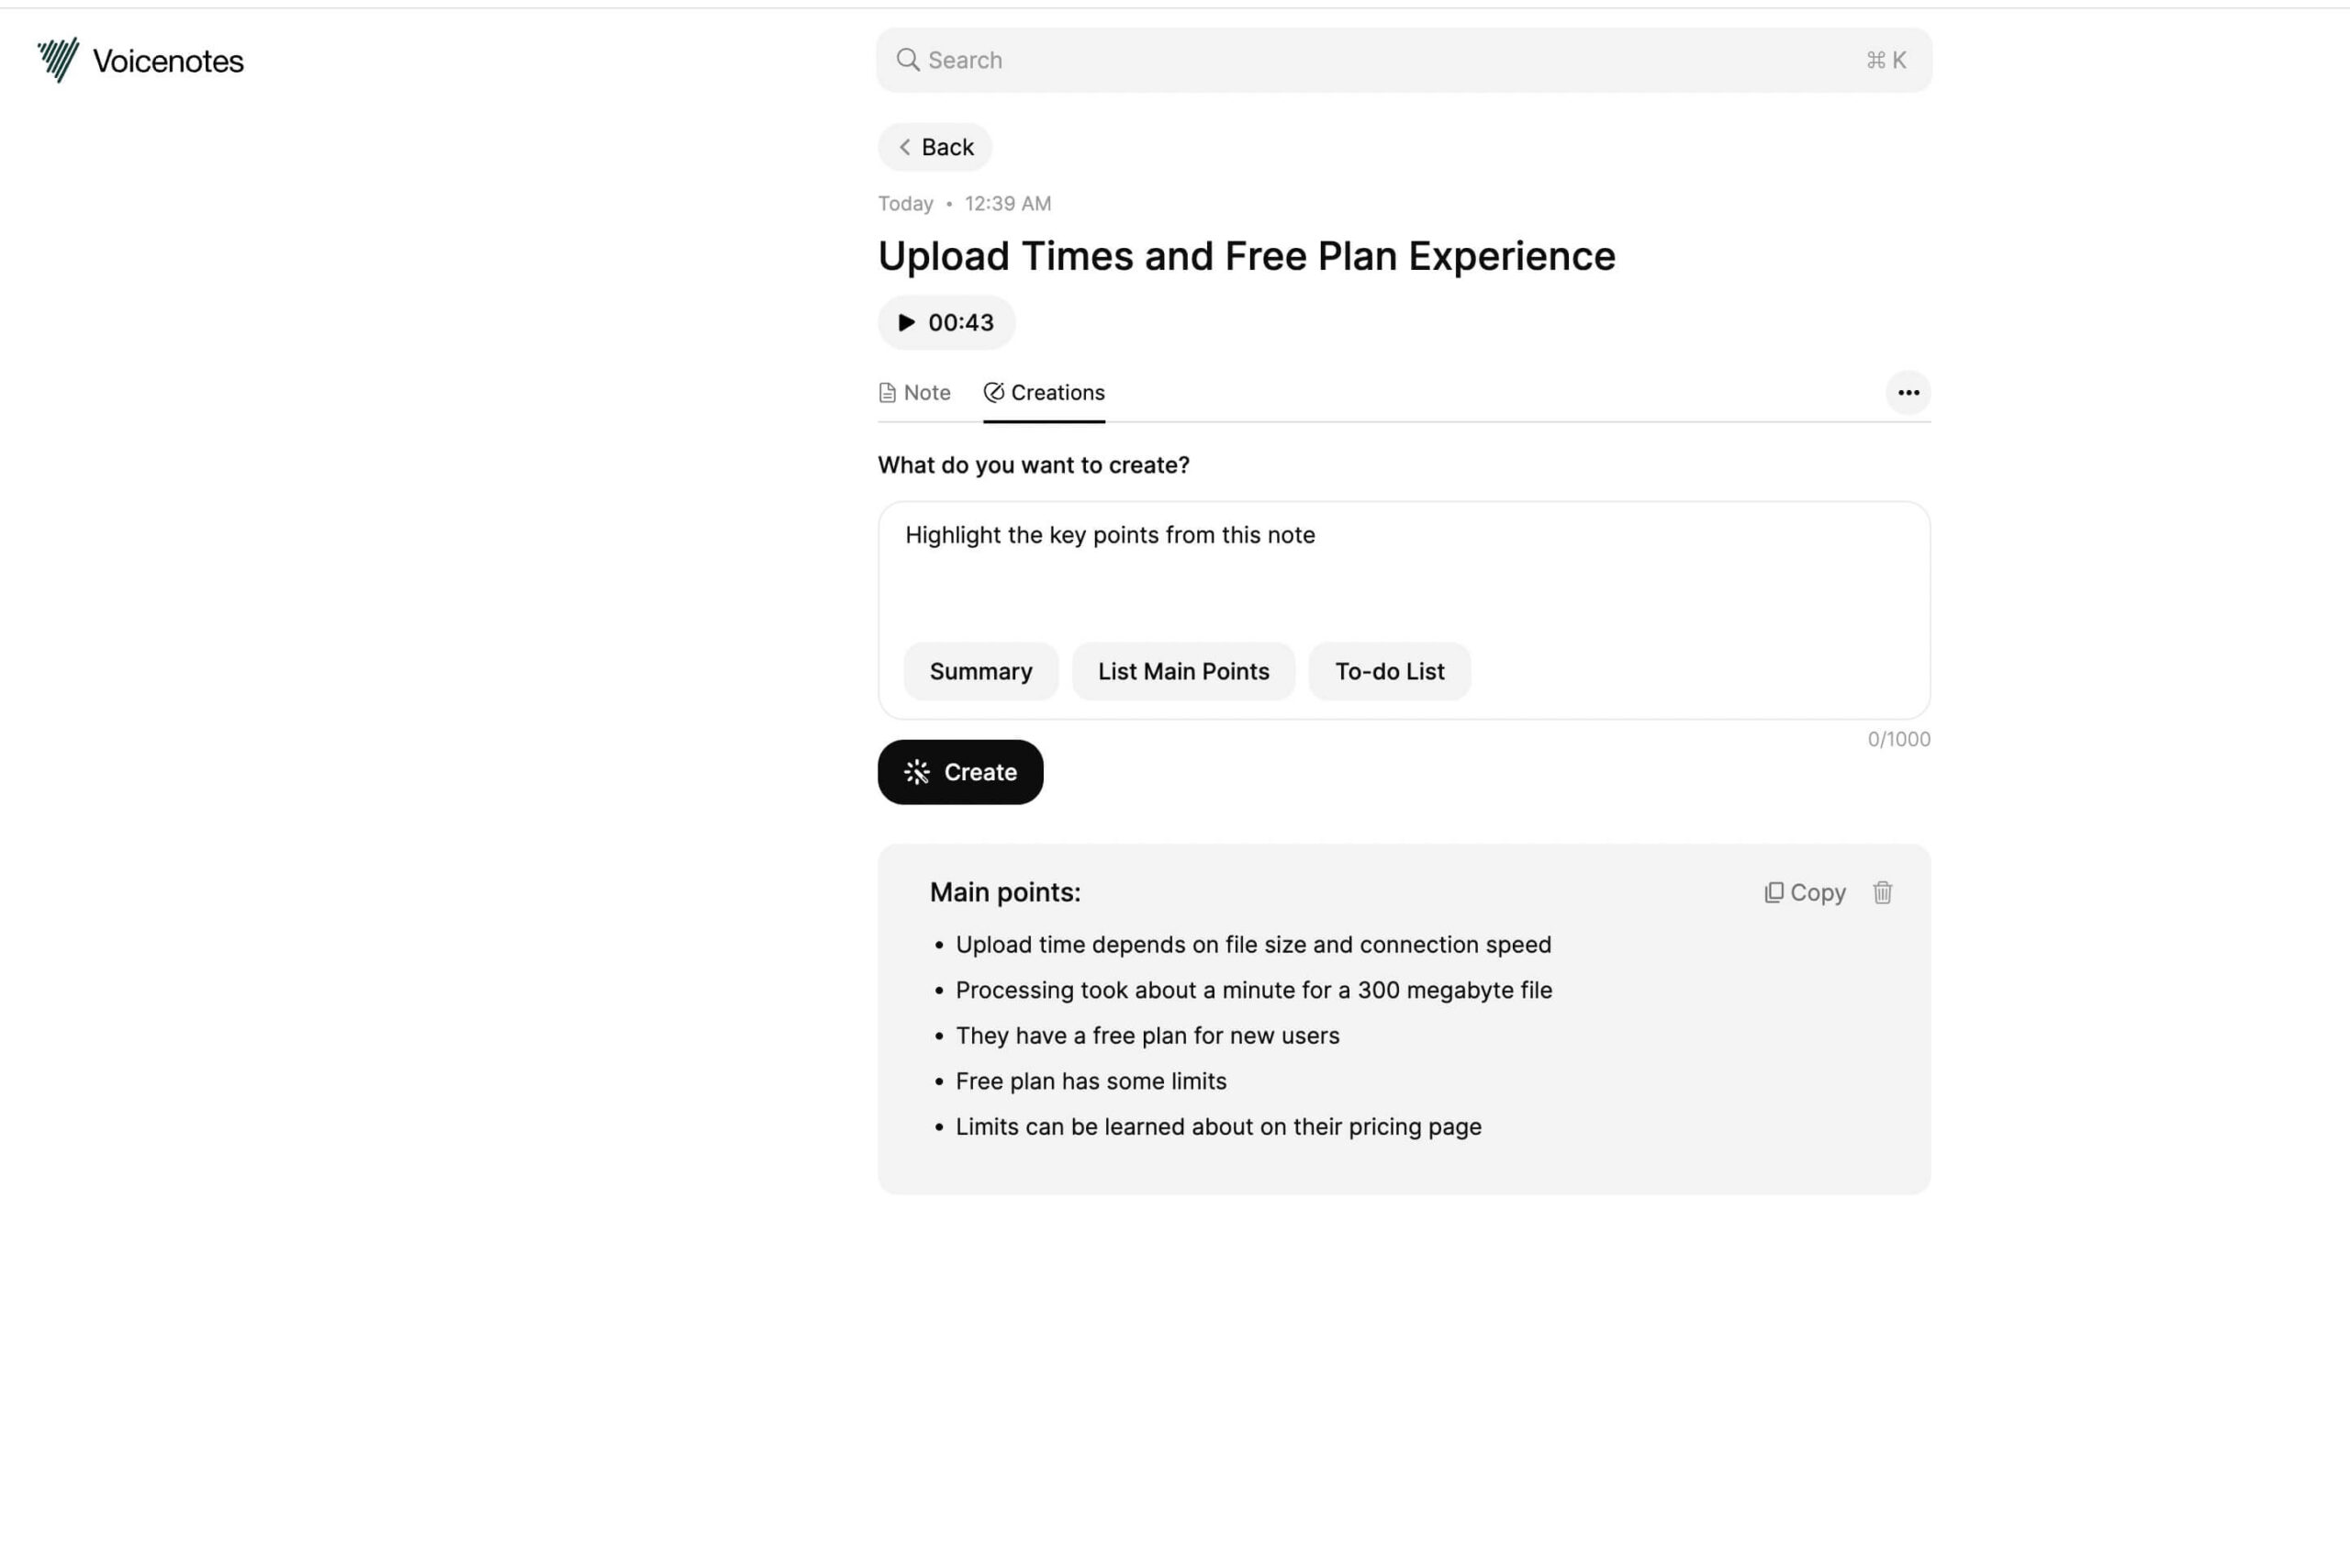Click the search magnifier icon
The image size is (2350, 1568).
point(907,60)
